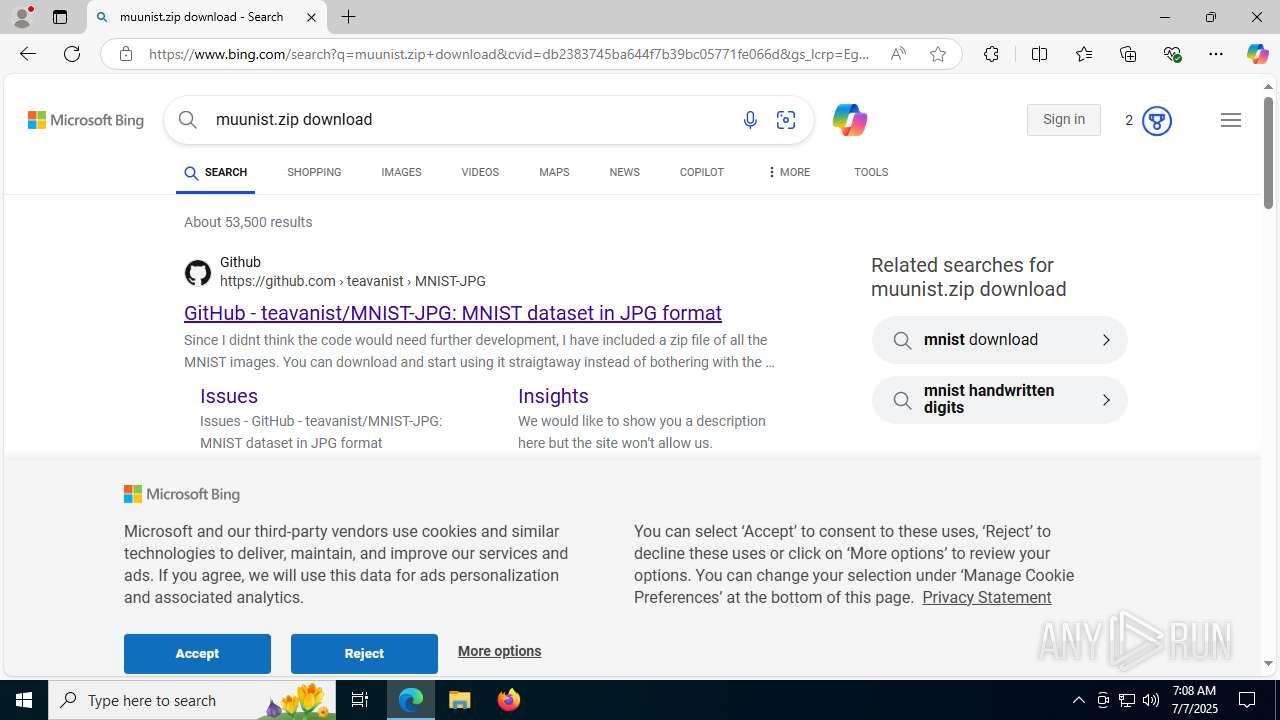This screenshot has height=720, width=1280.
Task: Open the profile avatar icon
Action: click(x=22, y=17)
